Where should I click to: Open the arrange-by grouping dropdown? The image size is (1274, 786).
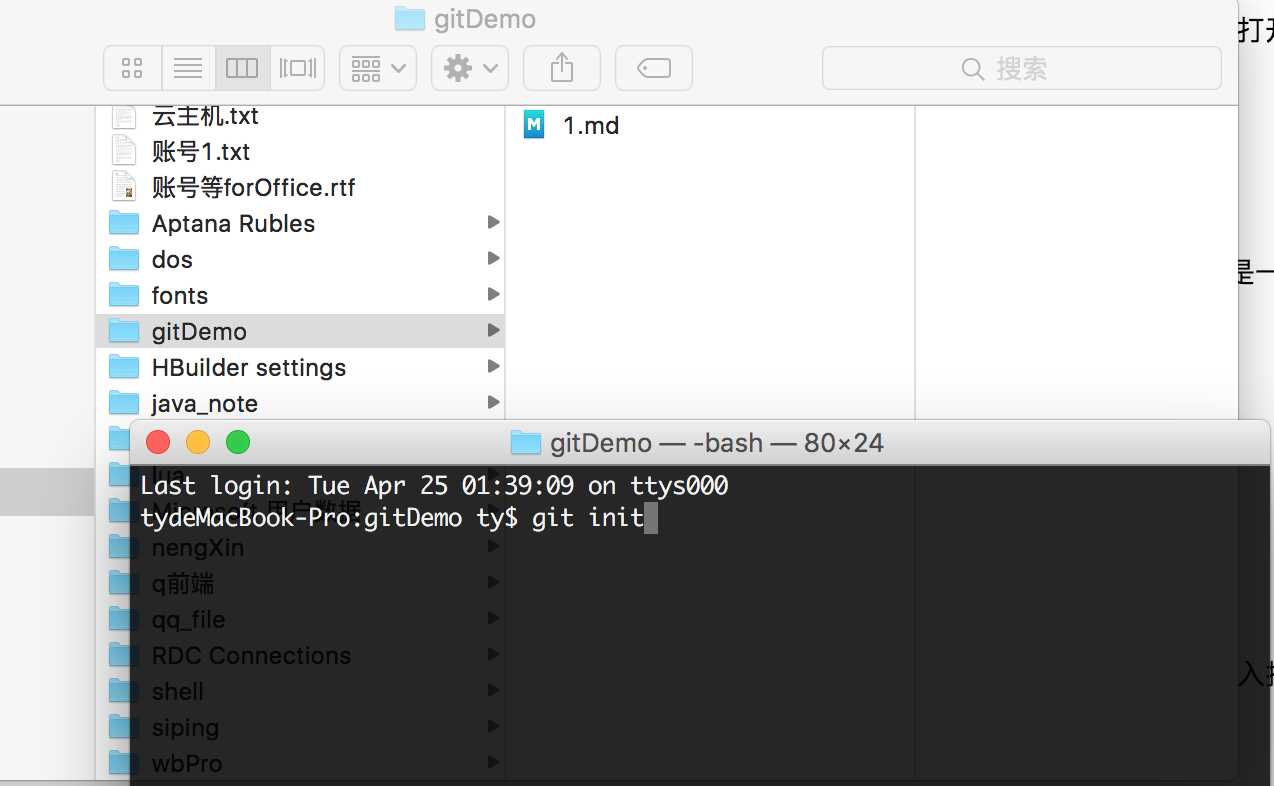[378, 68]
